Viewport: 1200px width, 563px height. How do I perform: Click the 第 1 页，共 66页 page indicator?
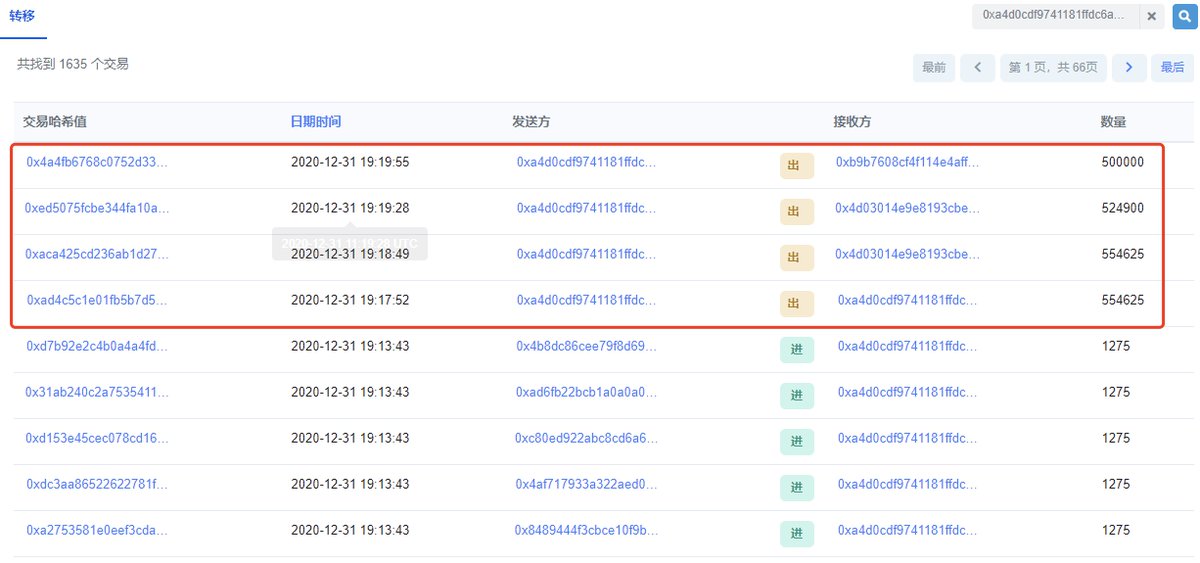(1053, 67)
